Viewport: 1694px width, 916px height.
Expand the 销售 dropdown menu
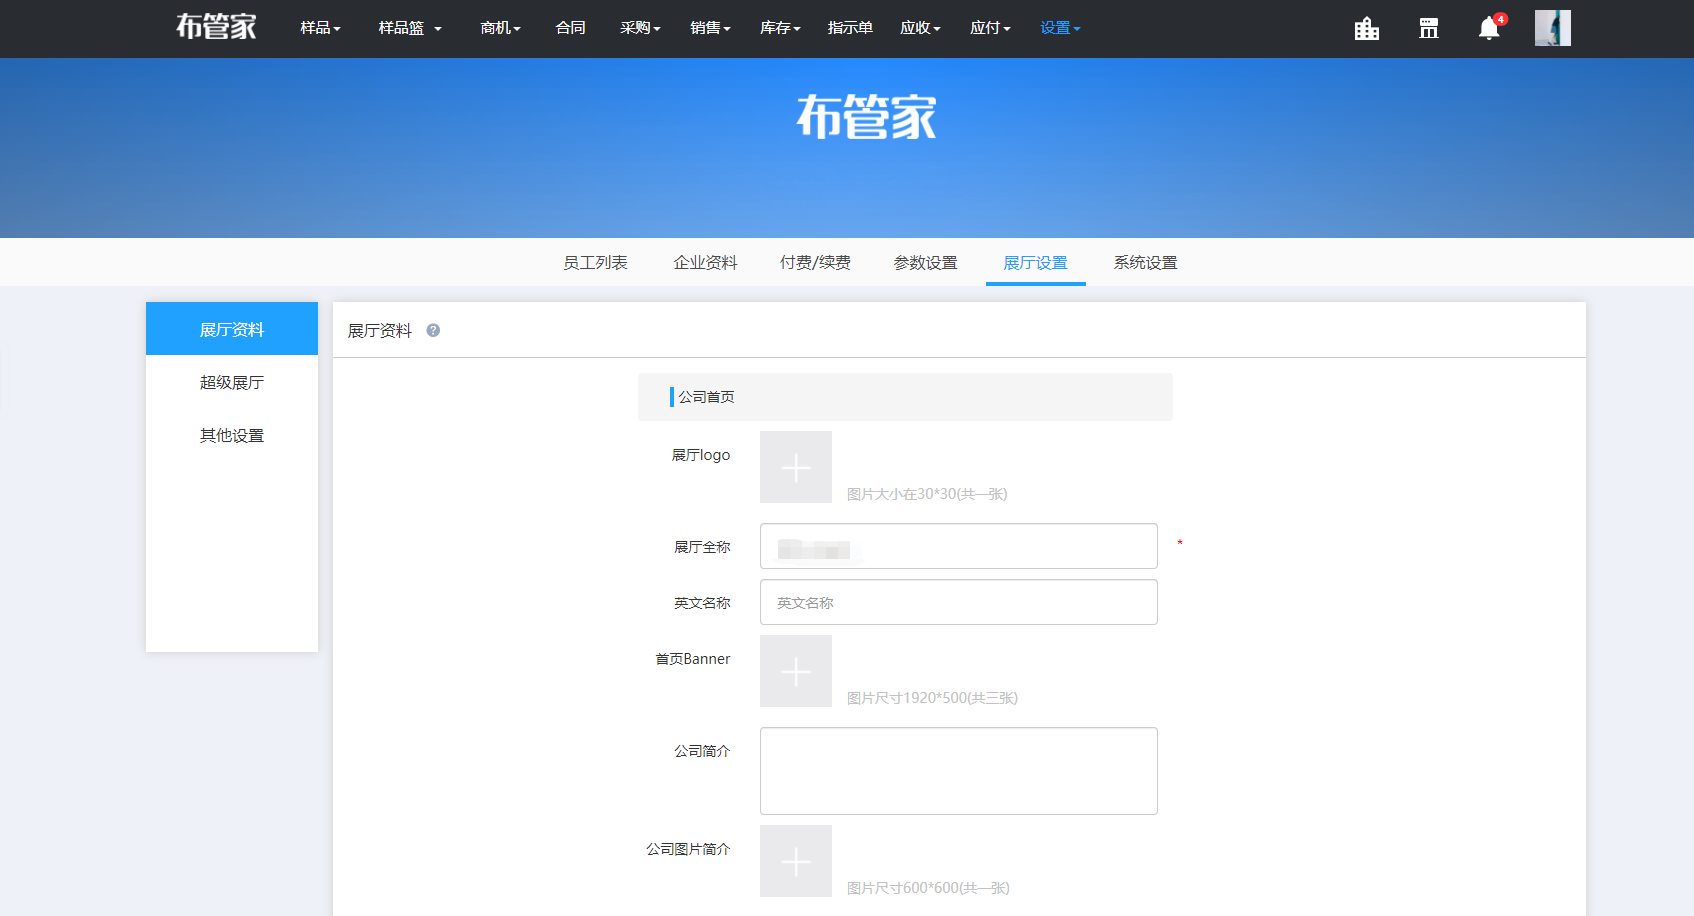[x=710, y=28]
